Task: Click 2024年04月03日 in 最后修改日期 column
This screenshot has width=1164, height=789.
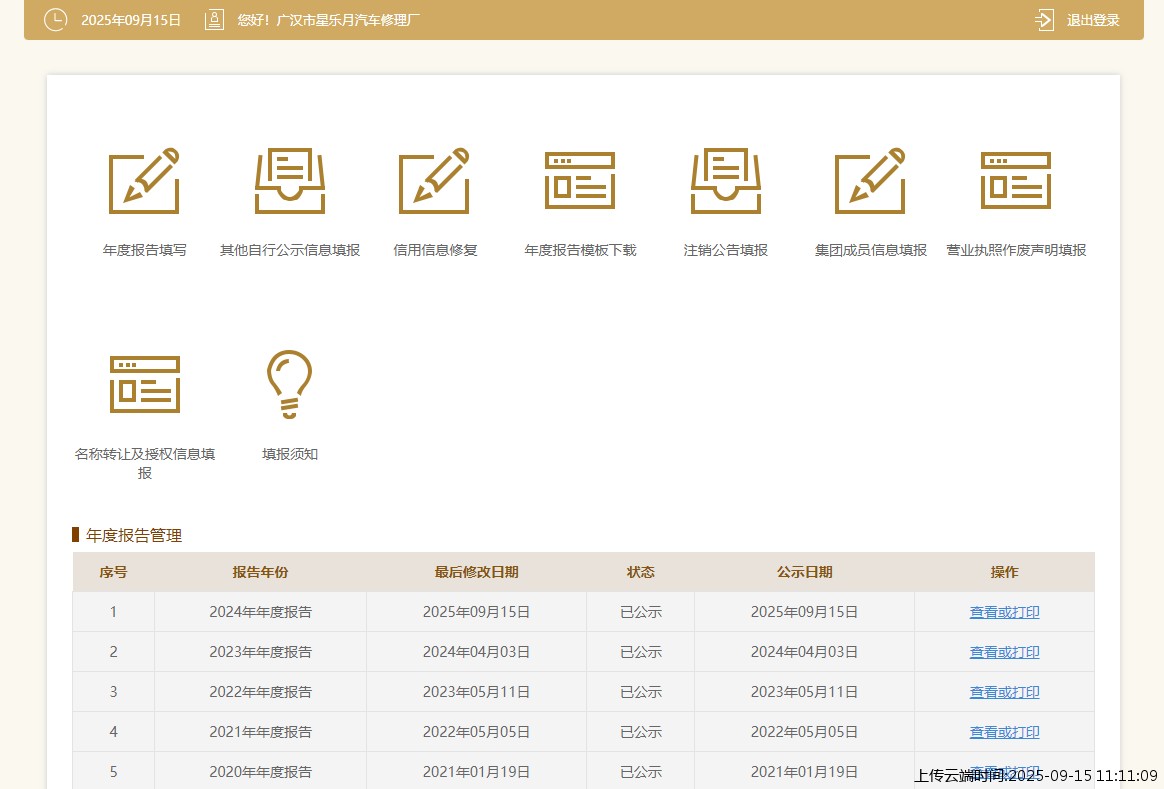Action: click(x=477, y=652)
